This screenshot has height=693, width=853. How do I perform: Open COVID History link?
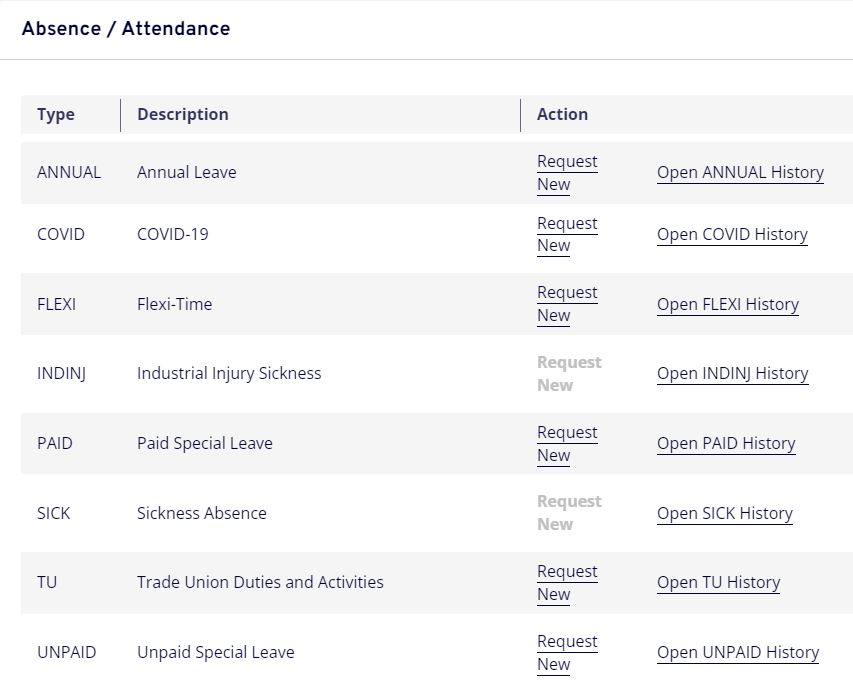(x=732, y=235)
